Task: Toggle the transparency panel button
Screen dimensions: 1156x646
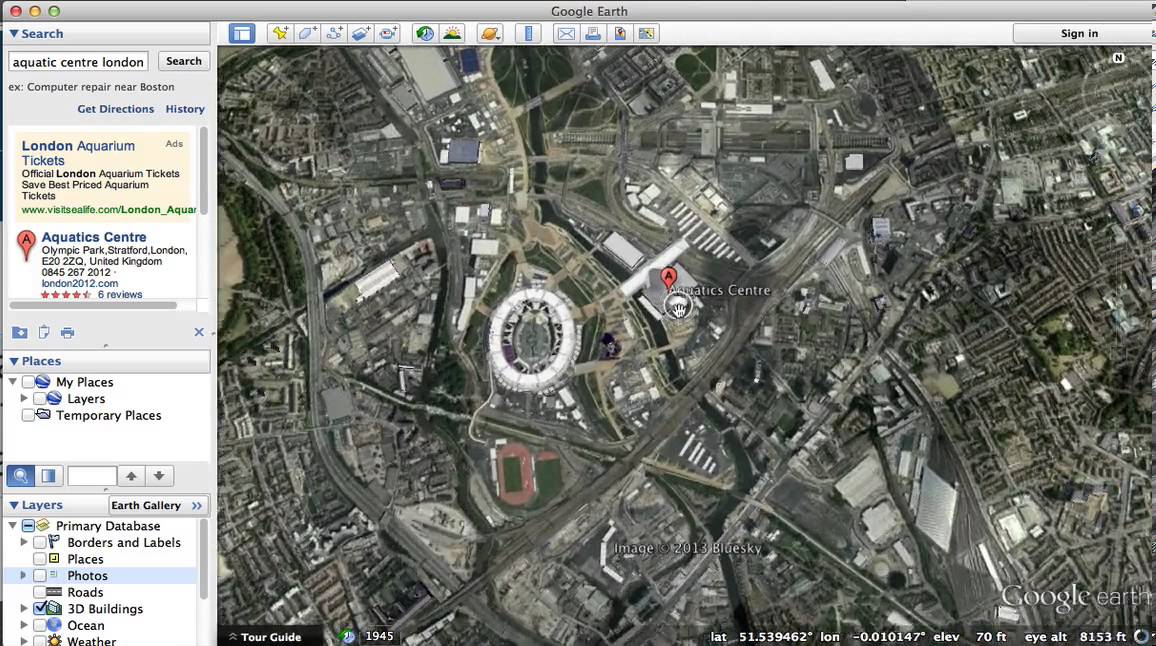Action: click(x=49, y=476)
